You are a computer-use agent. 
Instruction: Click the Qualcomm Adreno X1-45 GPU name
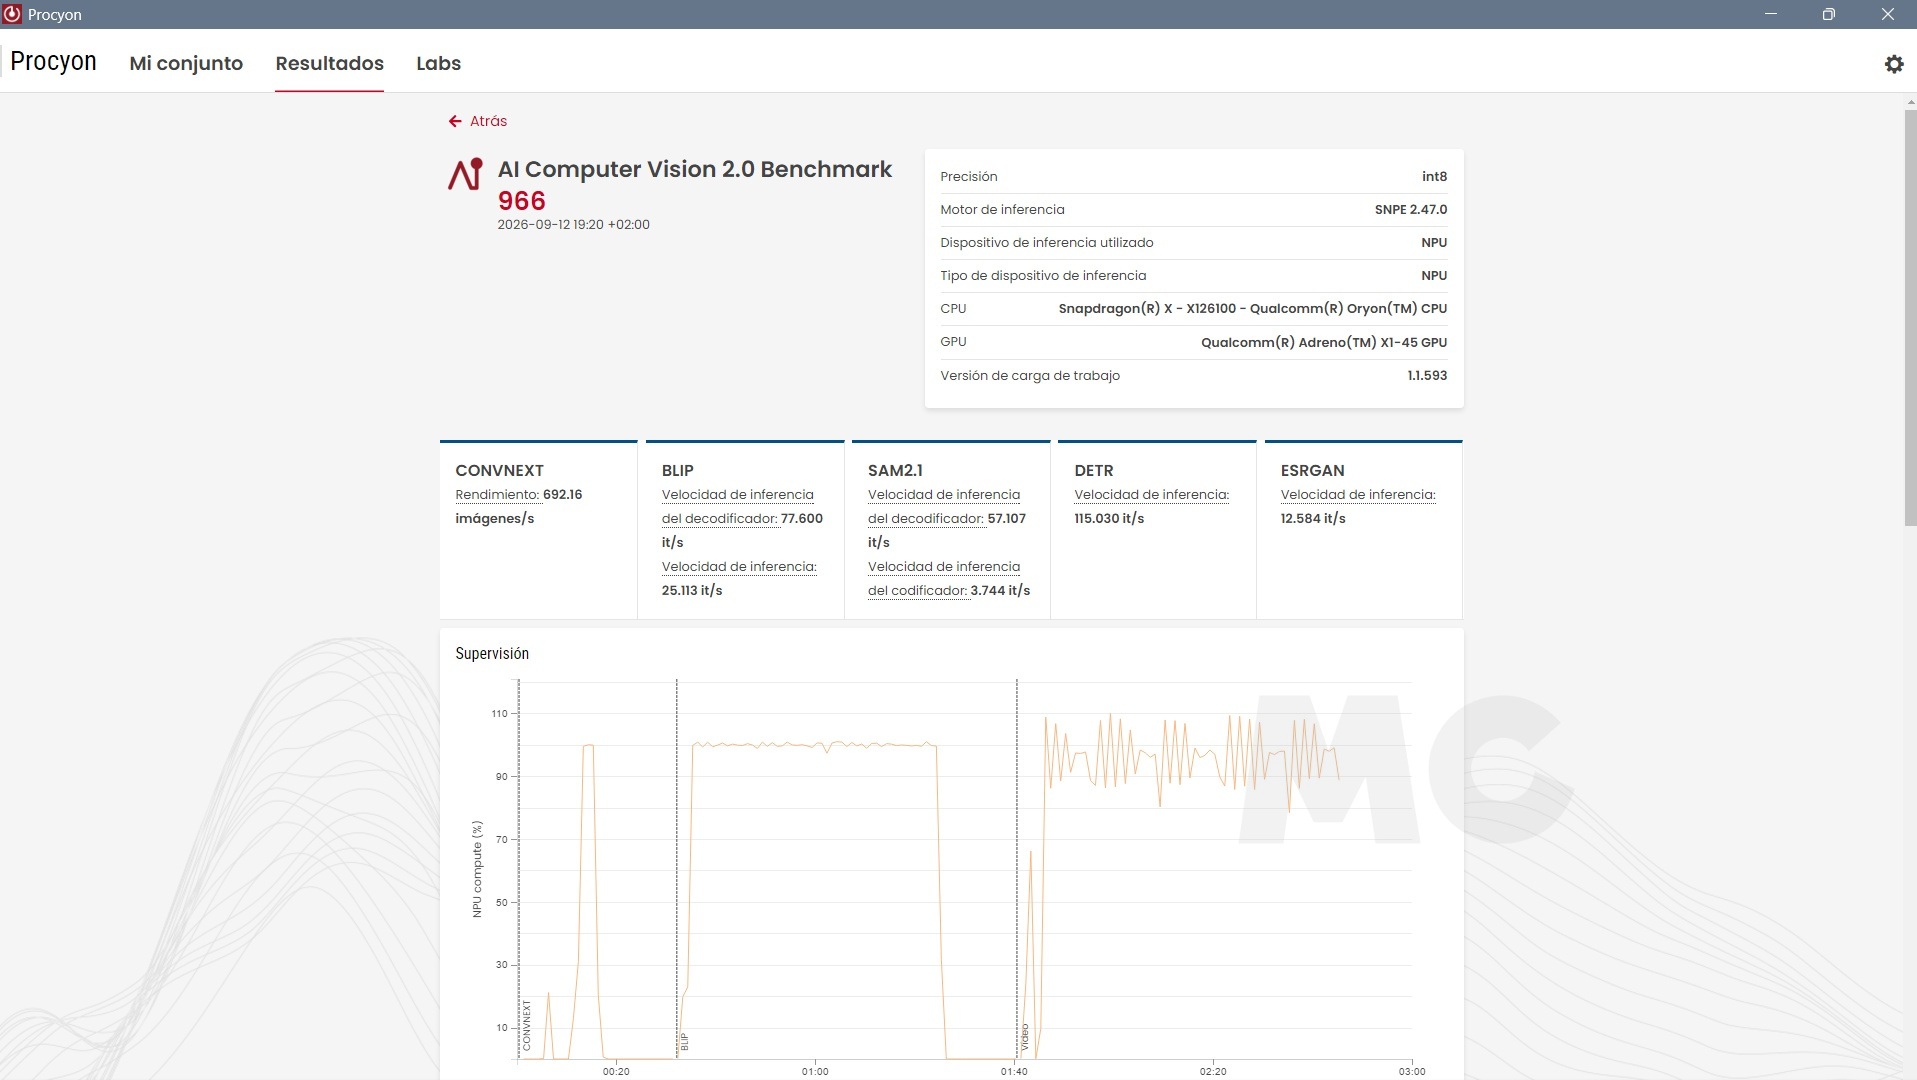1324,343
